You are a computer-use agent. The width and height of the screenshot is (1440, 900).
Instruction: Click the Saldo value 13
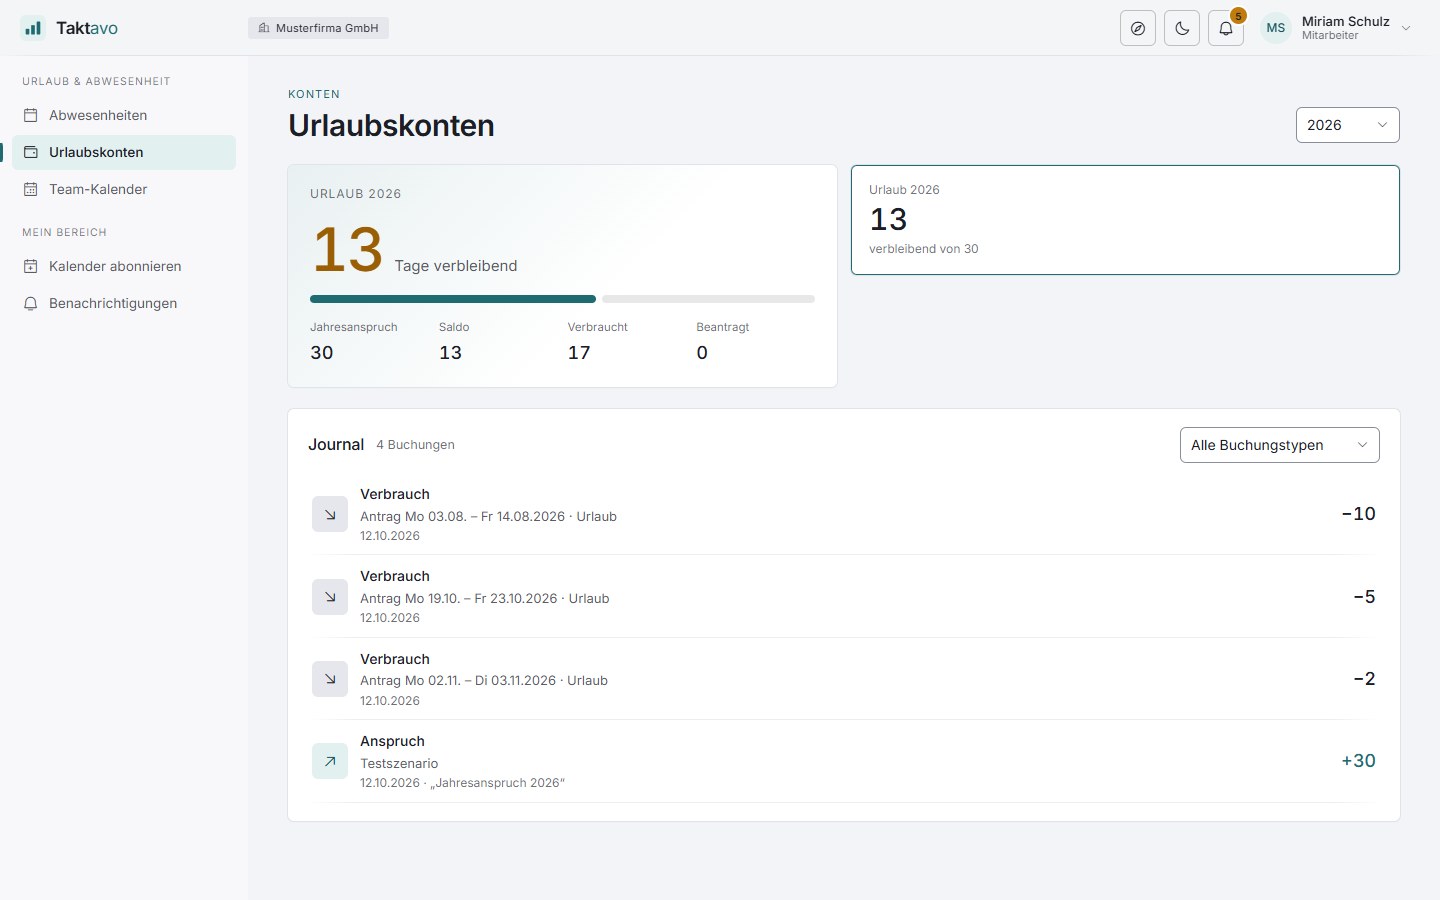(x=450, y=353)
